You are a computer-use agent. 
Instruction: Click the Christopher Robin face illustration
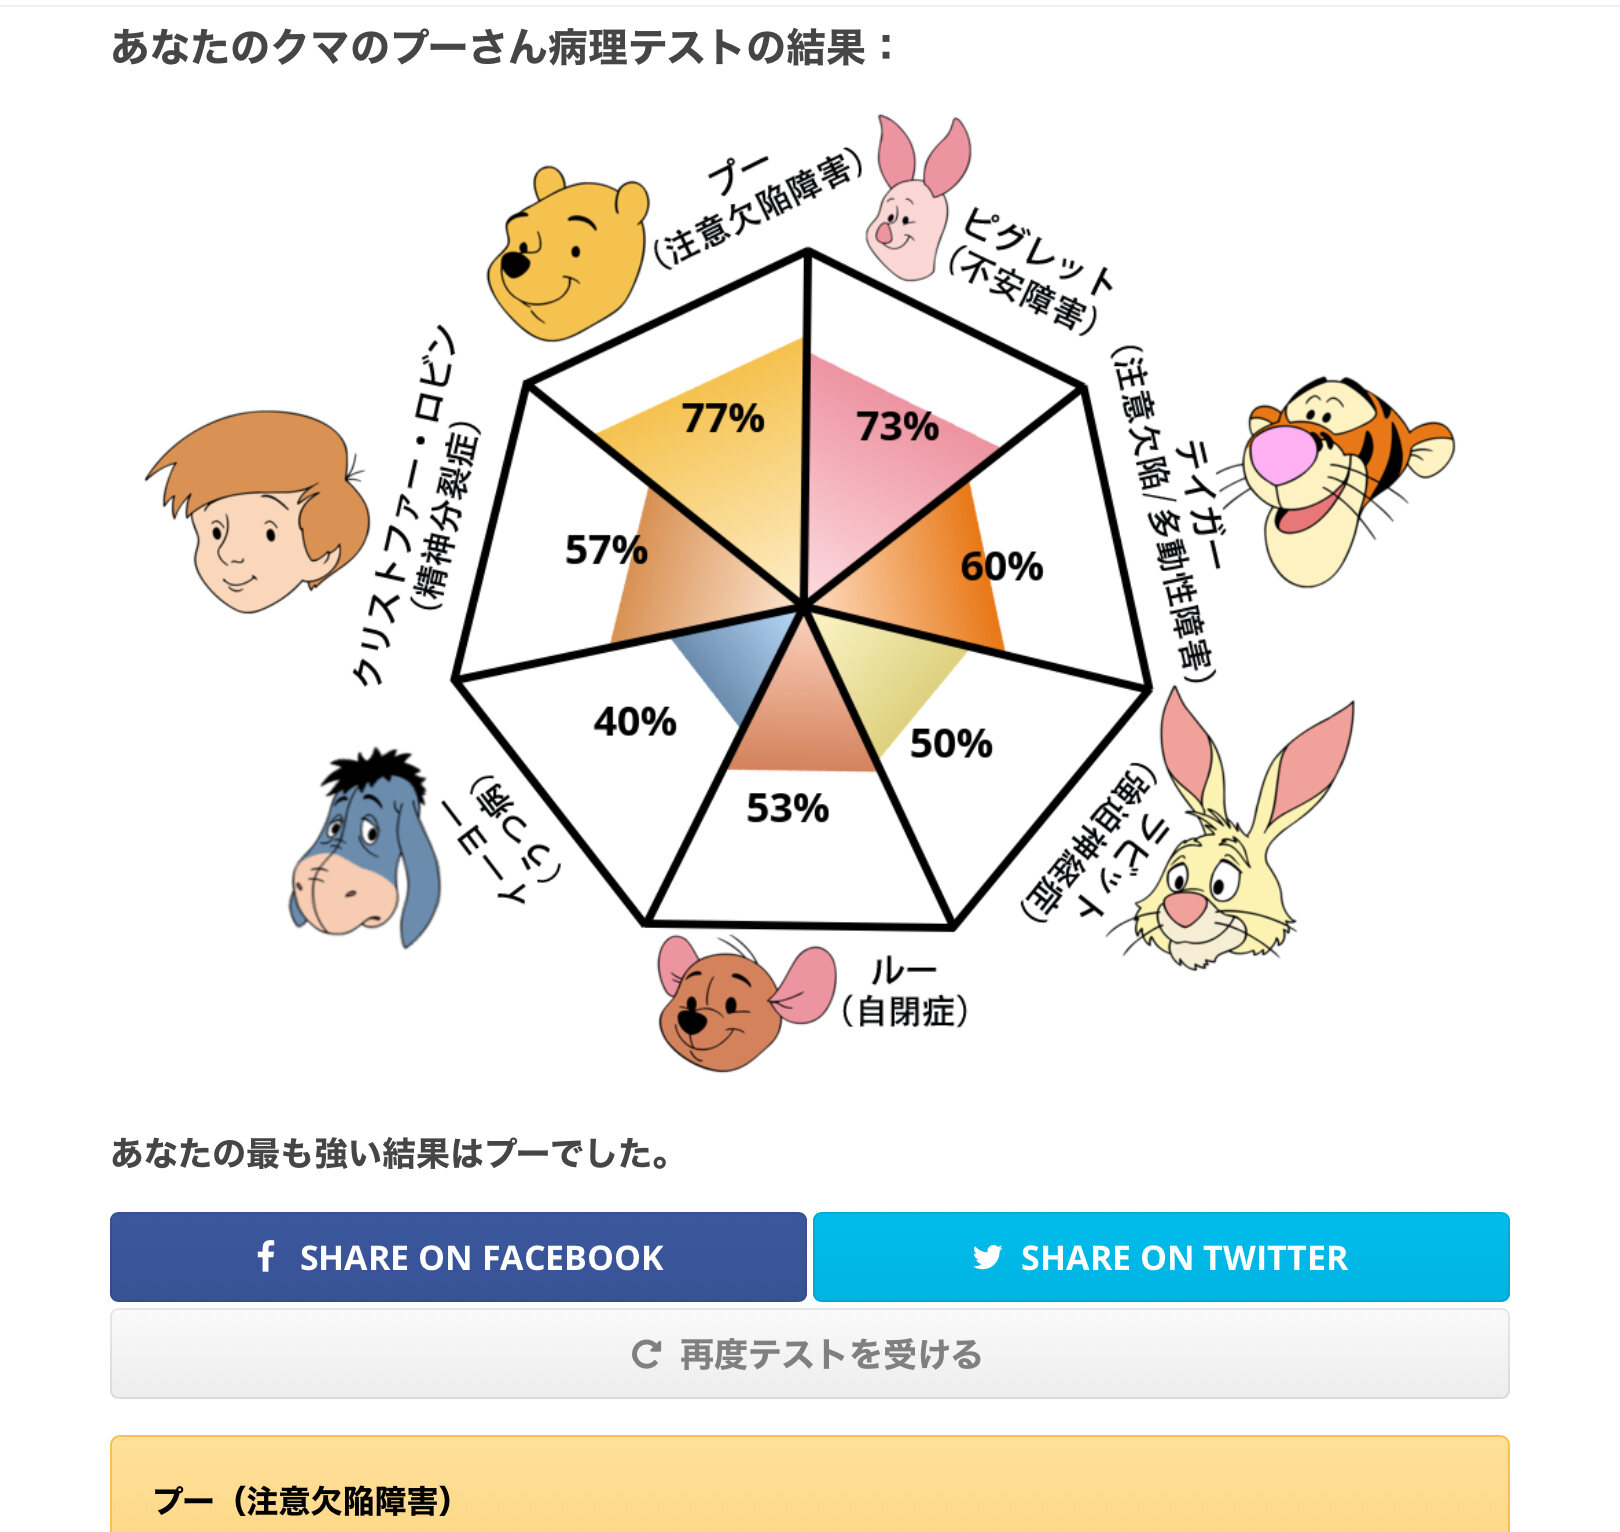click(x=259, y=510)
